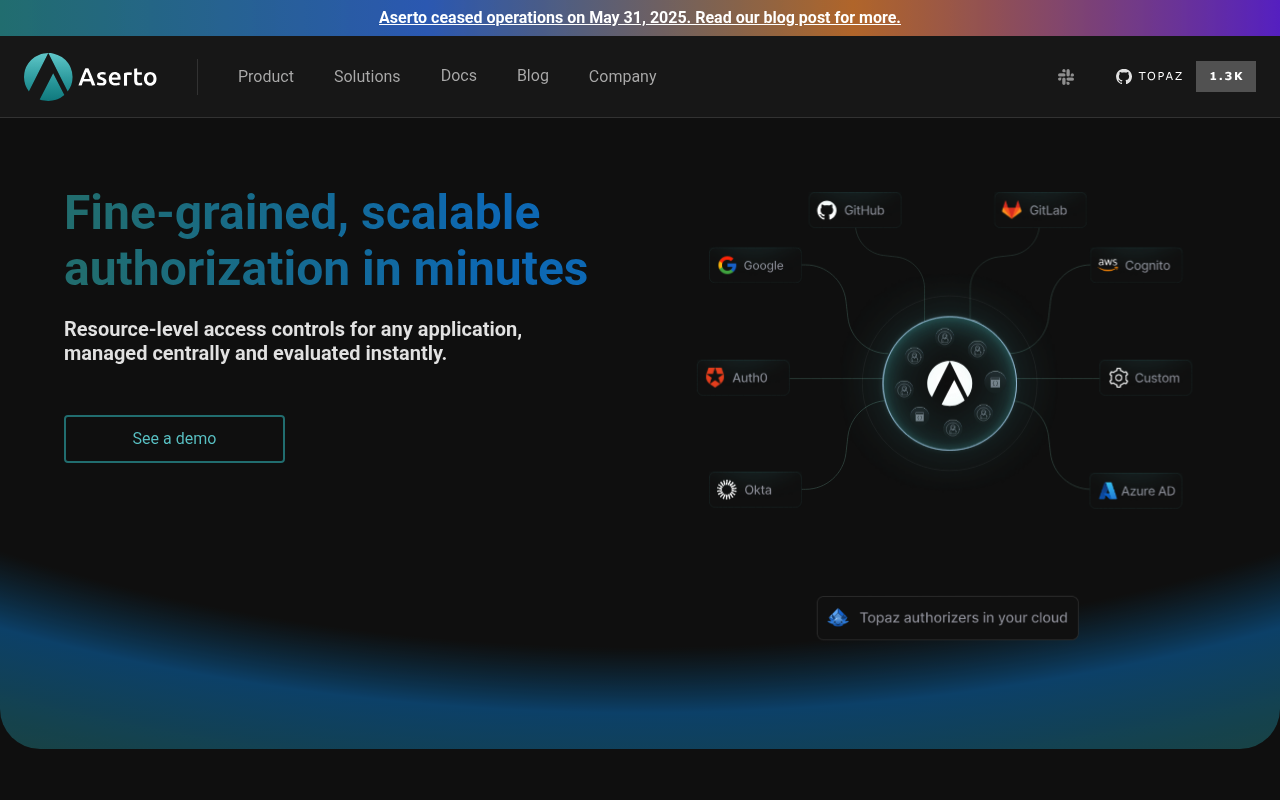Click the GitHub label in the diagram

[x=864, y=210]
